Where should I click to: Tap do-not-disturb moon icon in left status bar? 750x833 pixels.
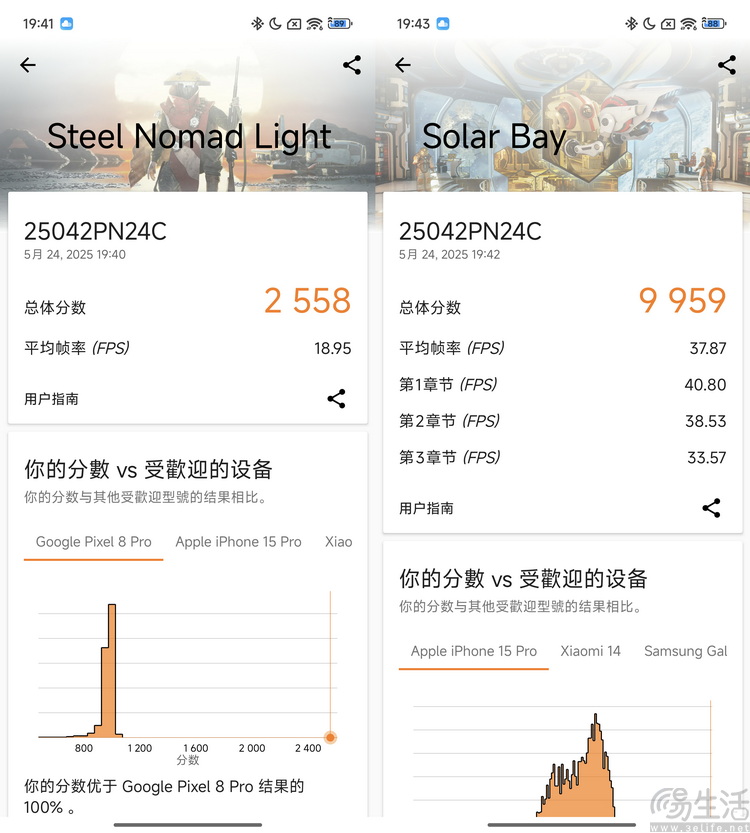coord(275,23)
